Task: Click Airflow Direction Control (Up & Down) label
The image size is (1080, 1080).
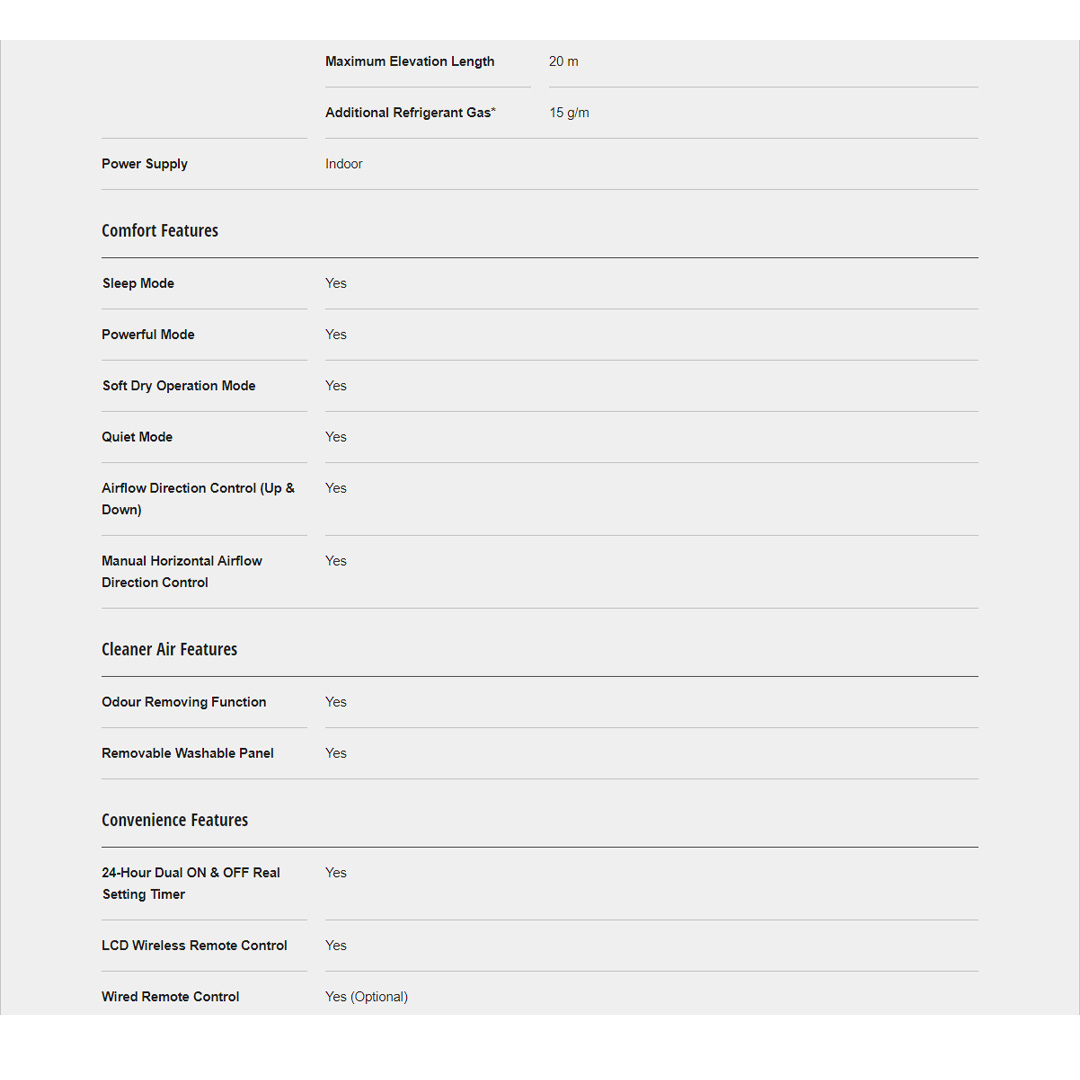Action: tap(198, 498)
